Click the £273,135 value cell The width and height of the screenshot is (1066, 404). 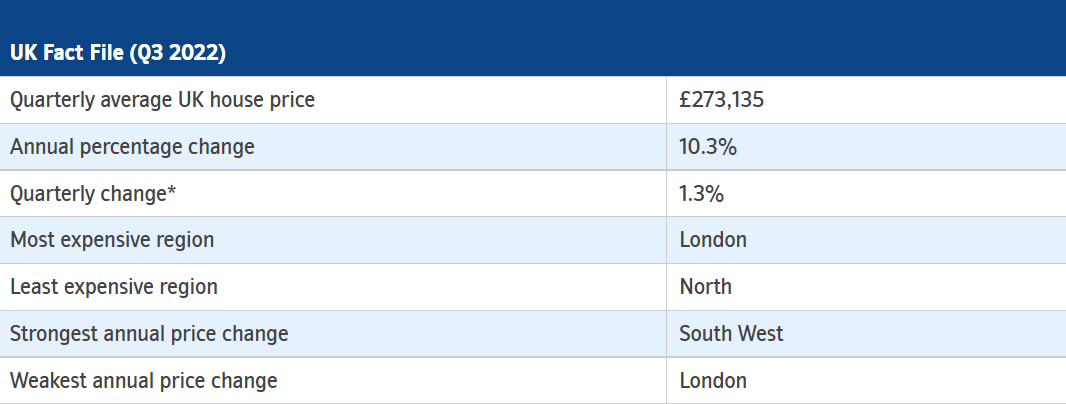721,100
